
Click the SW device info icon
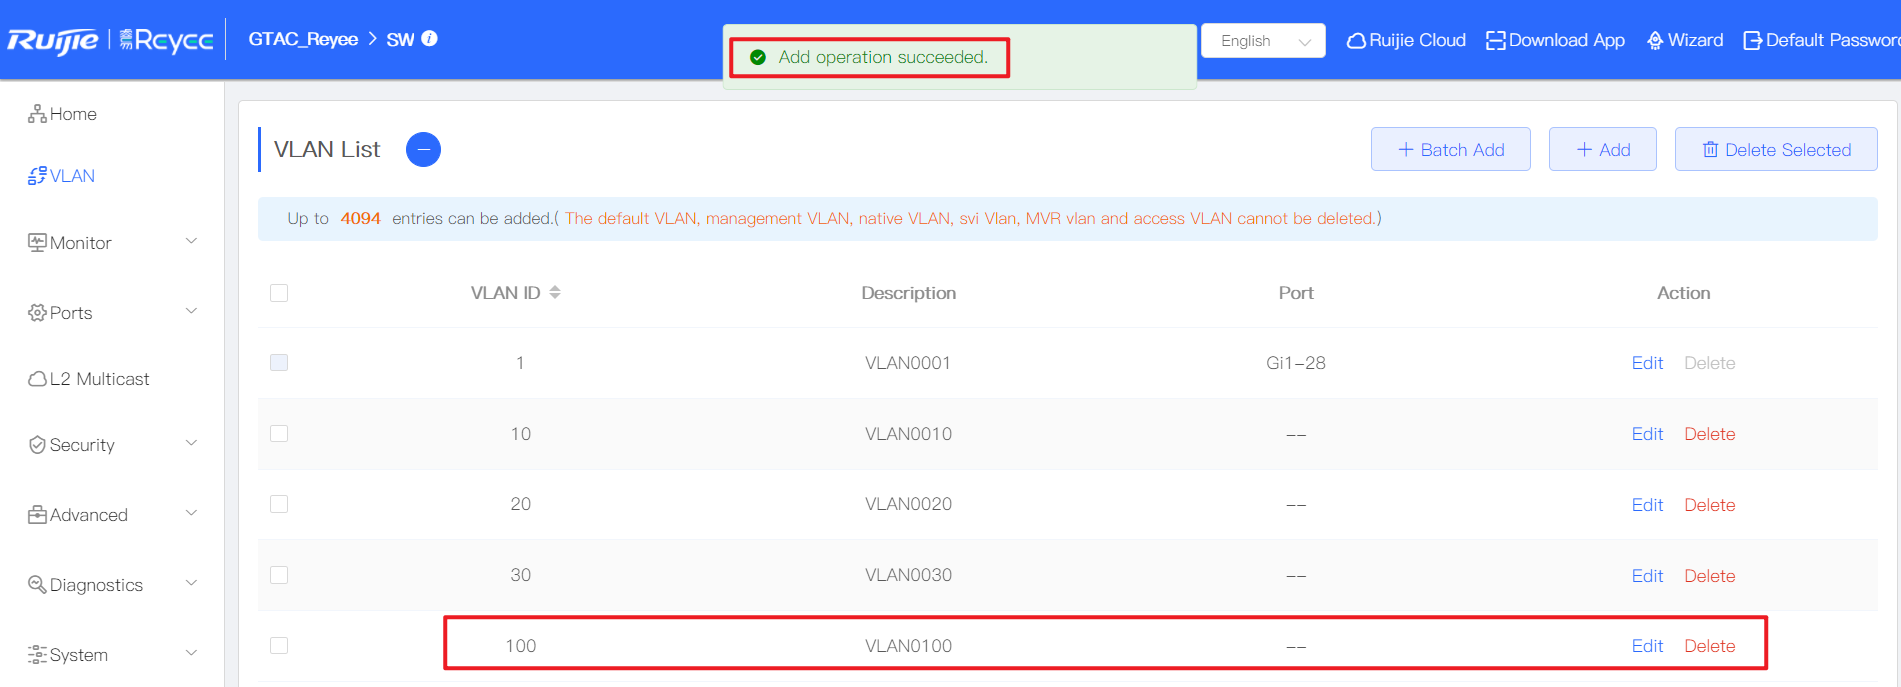[430, 39]
